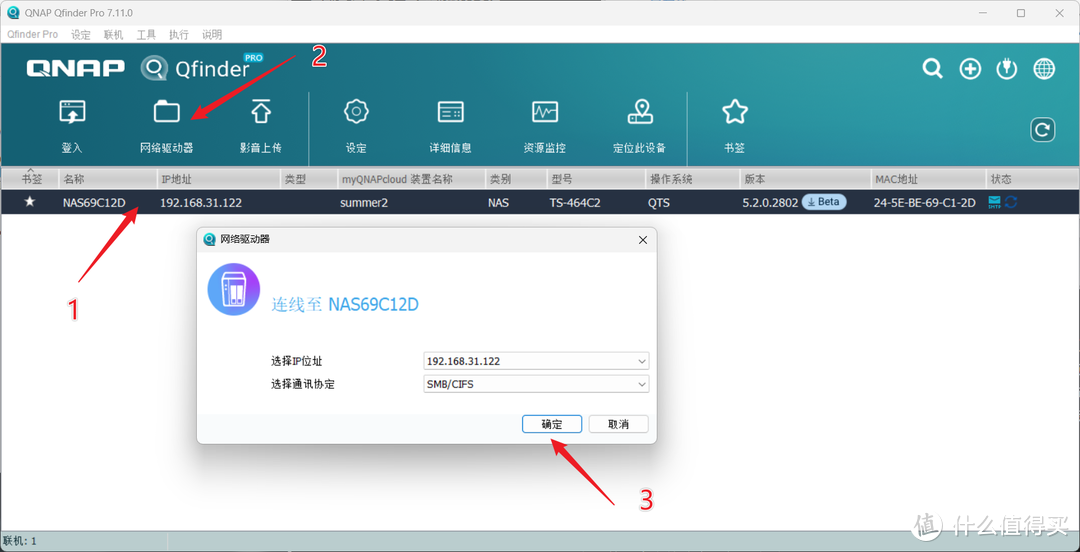
Task: Open the 说明 help menu
Action: click(x=211, y=34)
